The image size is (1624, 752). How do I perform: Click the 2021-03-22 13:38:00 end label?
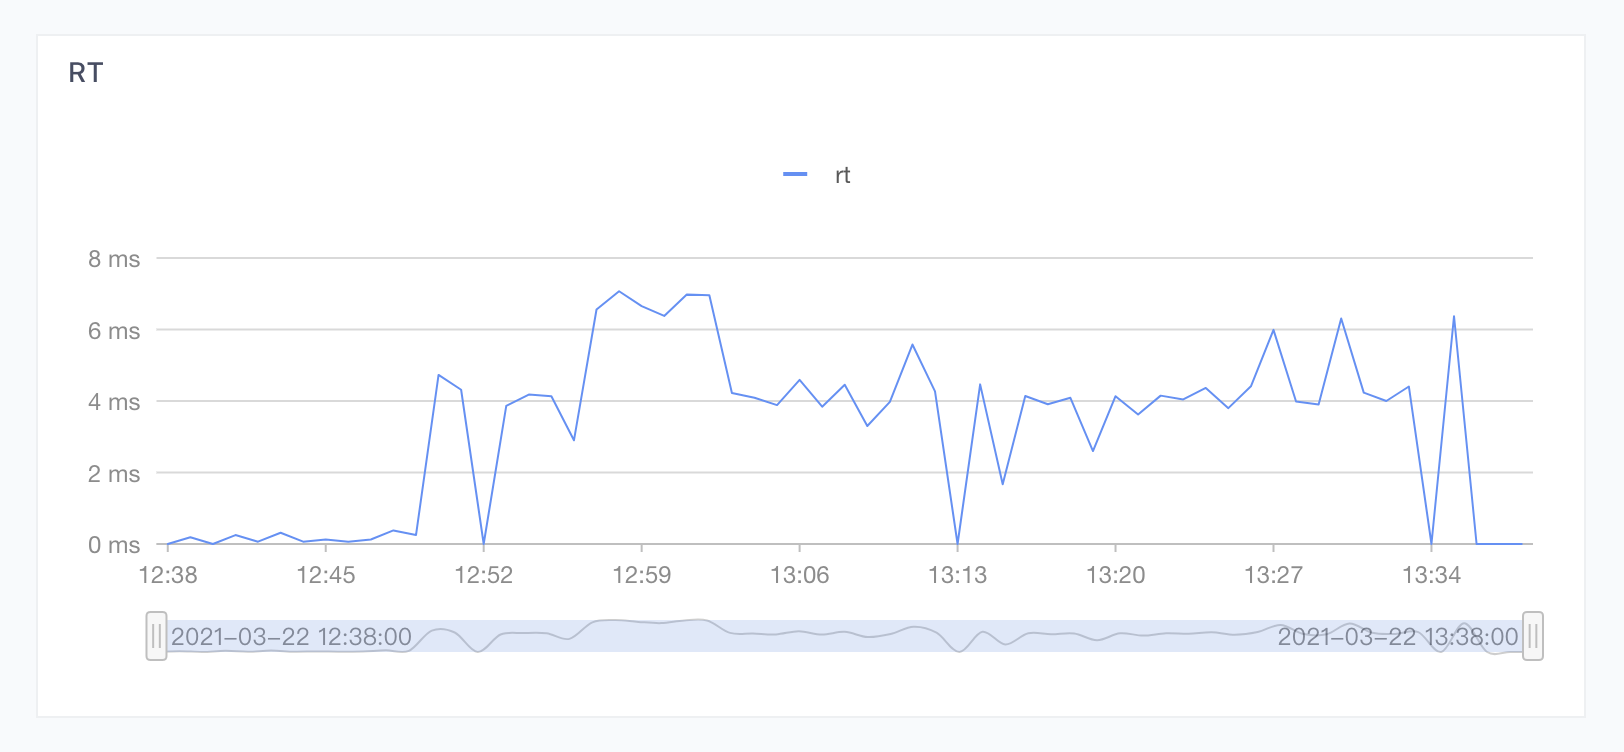pyautogui.click(x=1397, y=637)
